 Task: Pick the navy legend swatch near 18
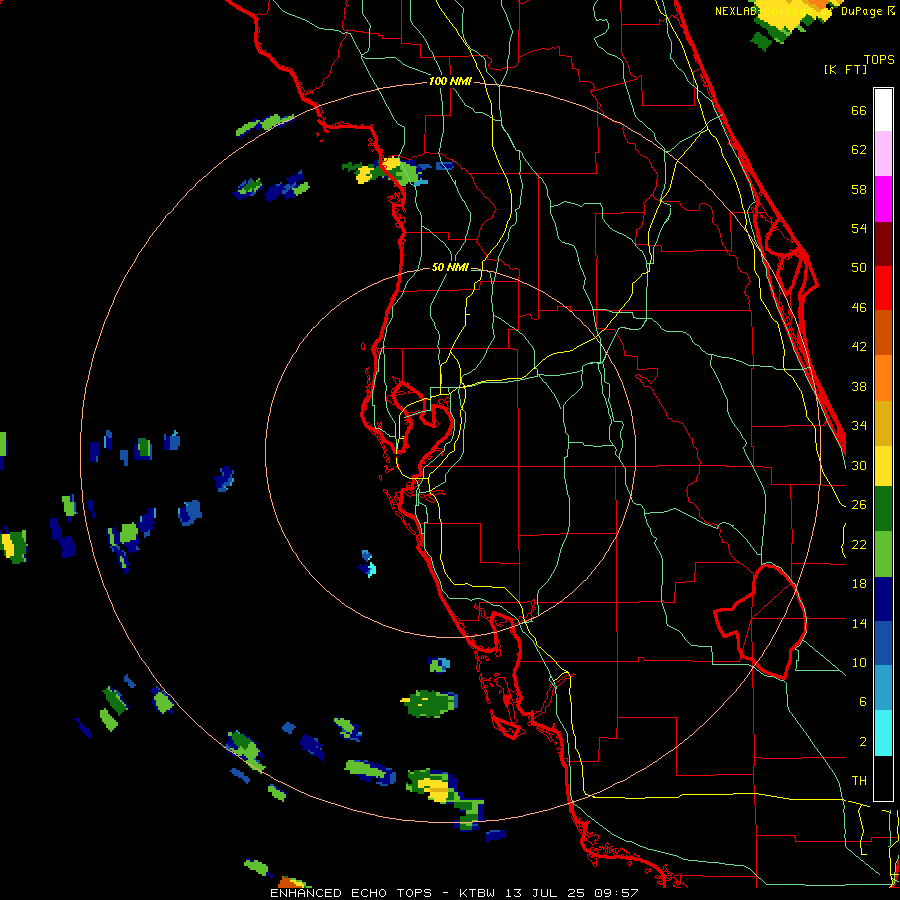[883, 599]
